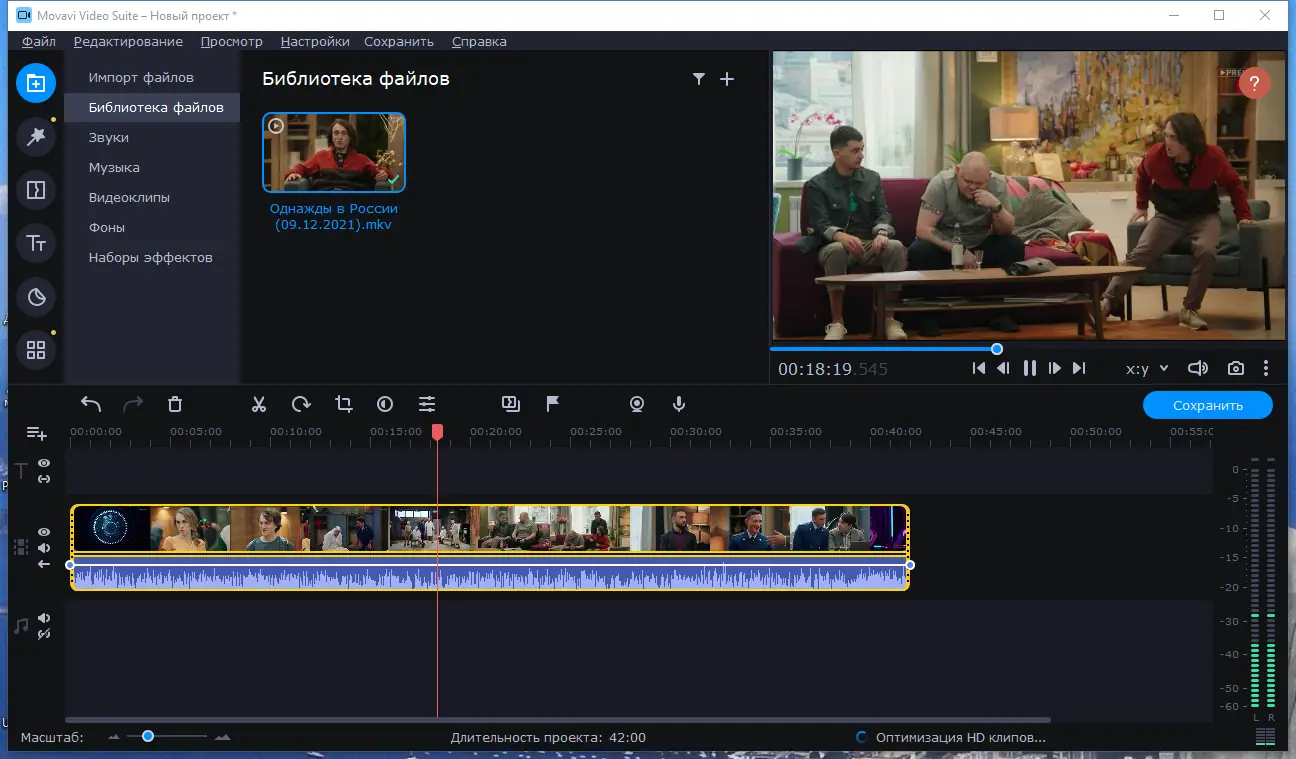Click the color adjustment icon
Viewport: 1296px width, 759px height.
pos(385,404)
